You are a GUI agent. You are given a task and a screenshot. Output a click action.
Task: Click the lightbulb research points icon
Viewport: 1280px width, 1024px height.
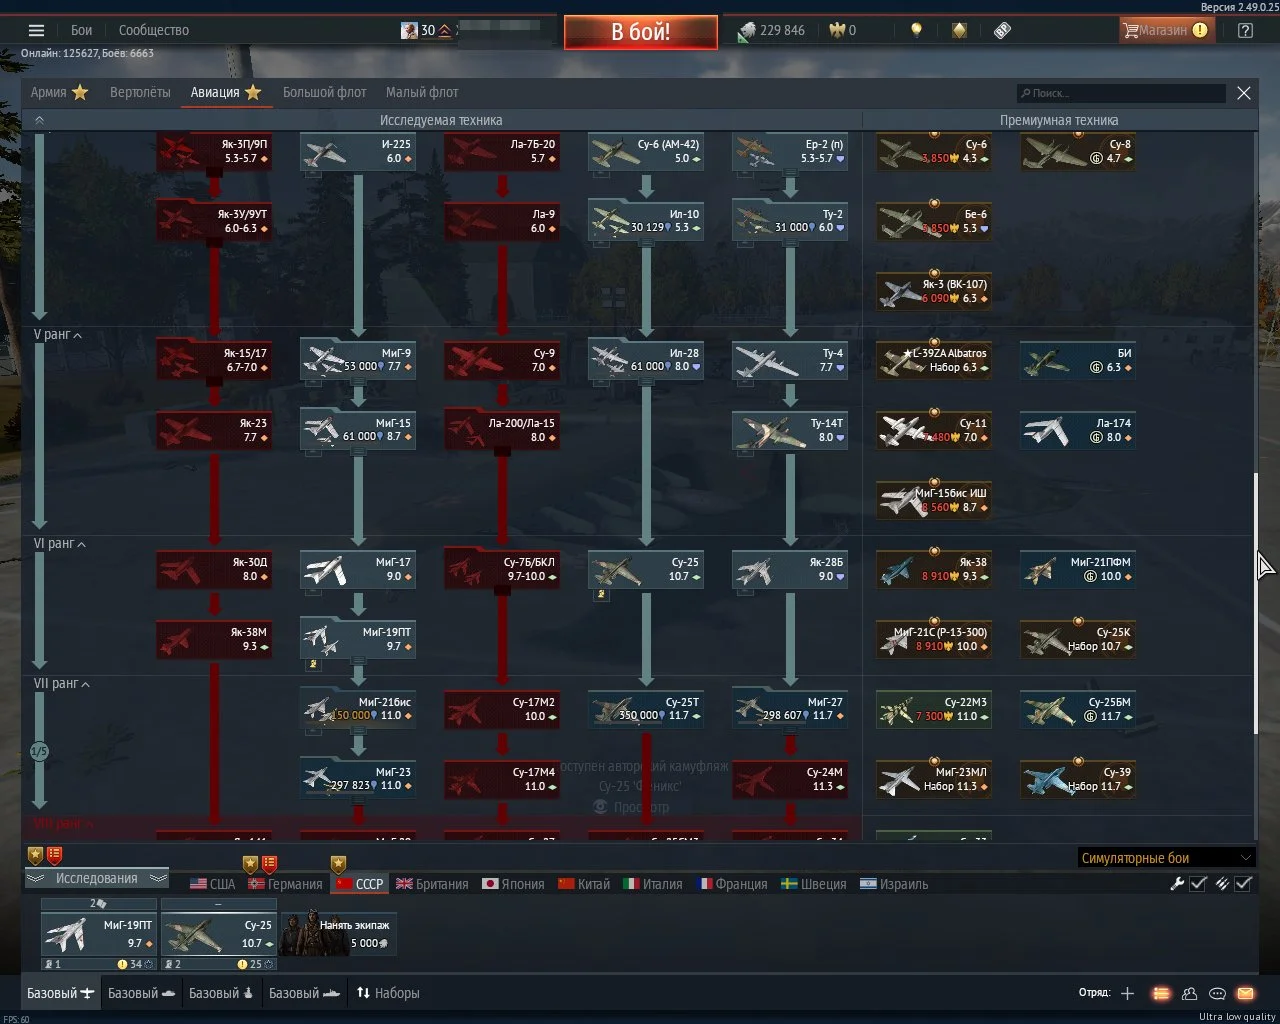point(916,30)
